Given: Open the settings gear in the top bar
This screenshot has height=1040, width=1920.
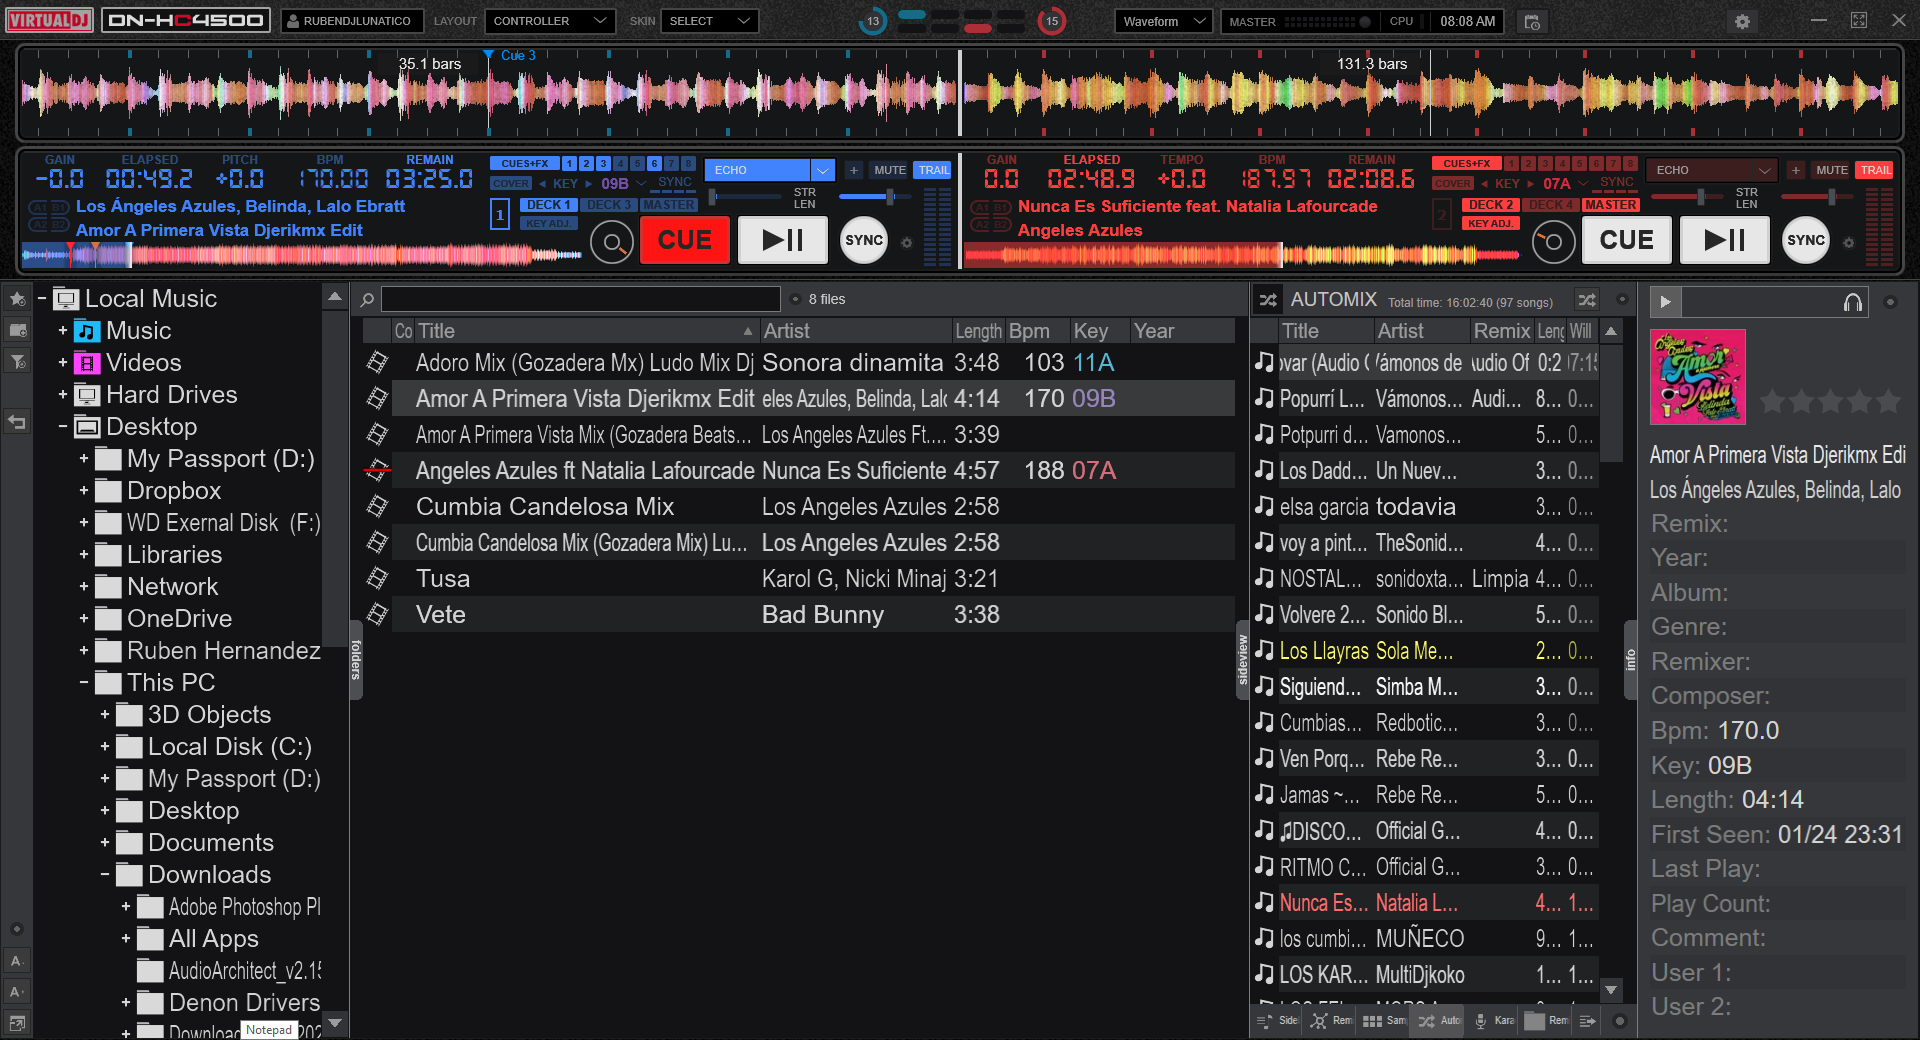Looking at the screenshot, I should (1742, 21).
